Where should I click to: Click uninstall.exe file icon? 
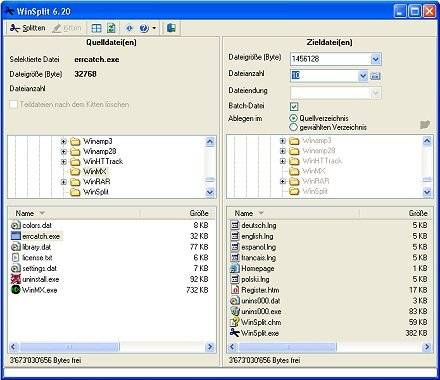click(x=16, y=279)
